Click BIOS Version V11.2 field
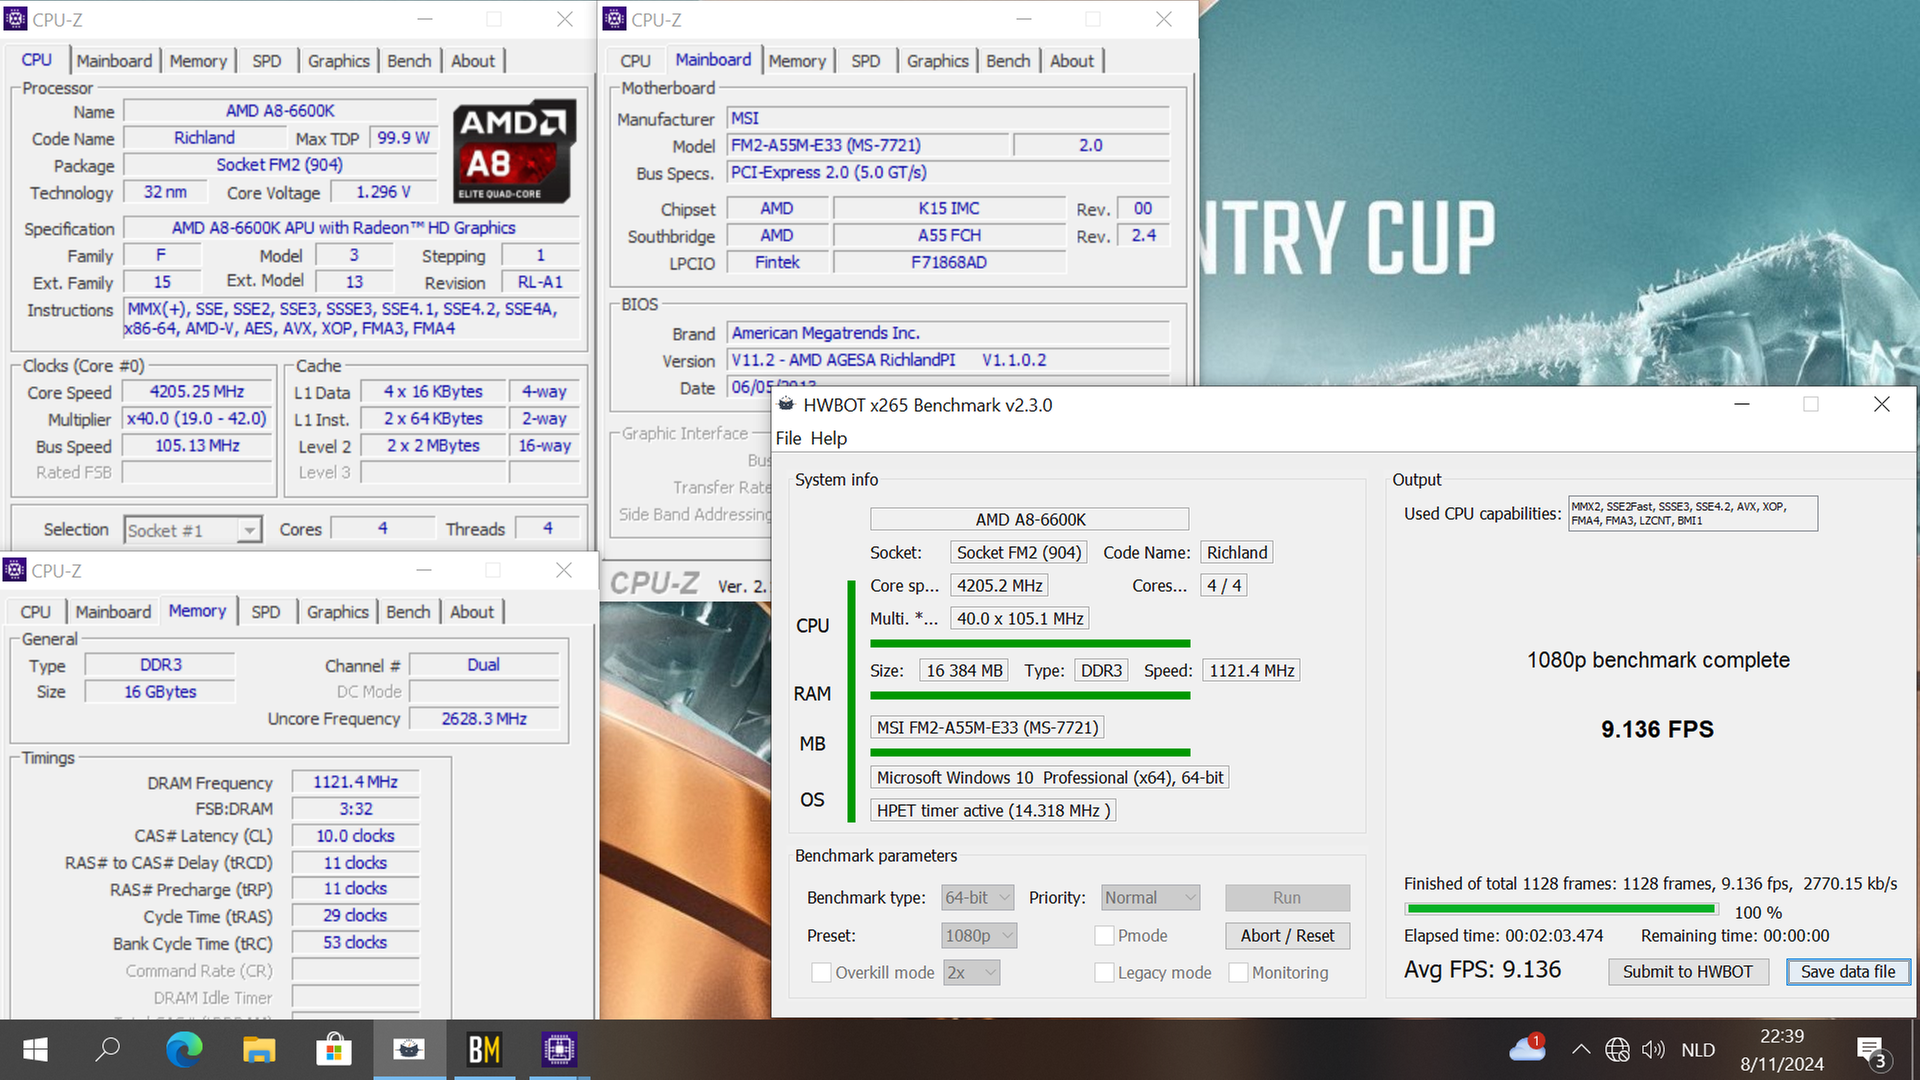 click(948, 360)
